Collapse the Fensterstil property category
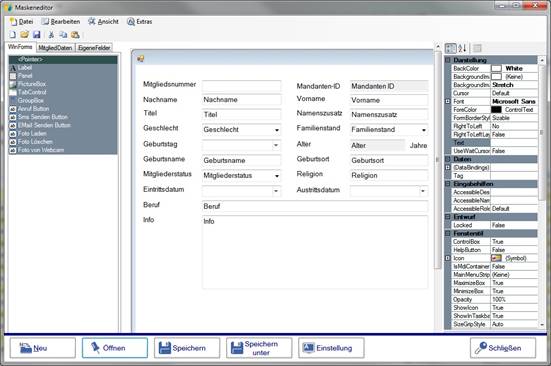551x366 pixels. click(448, 233)
